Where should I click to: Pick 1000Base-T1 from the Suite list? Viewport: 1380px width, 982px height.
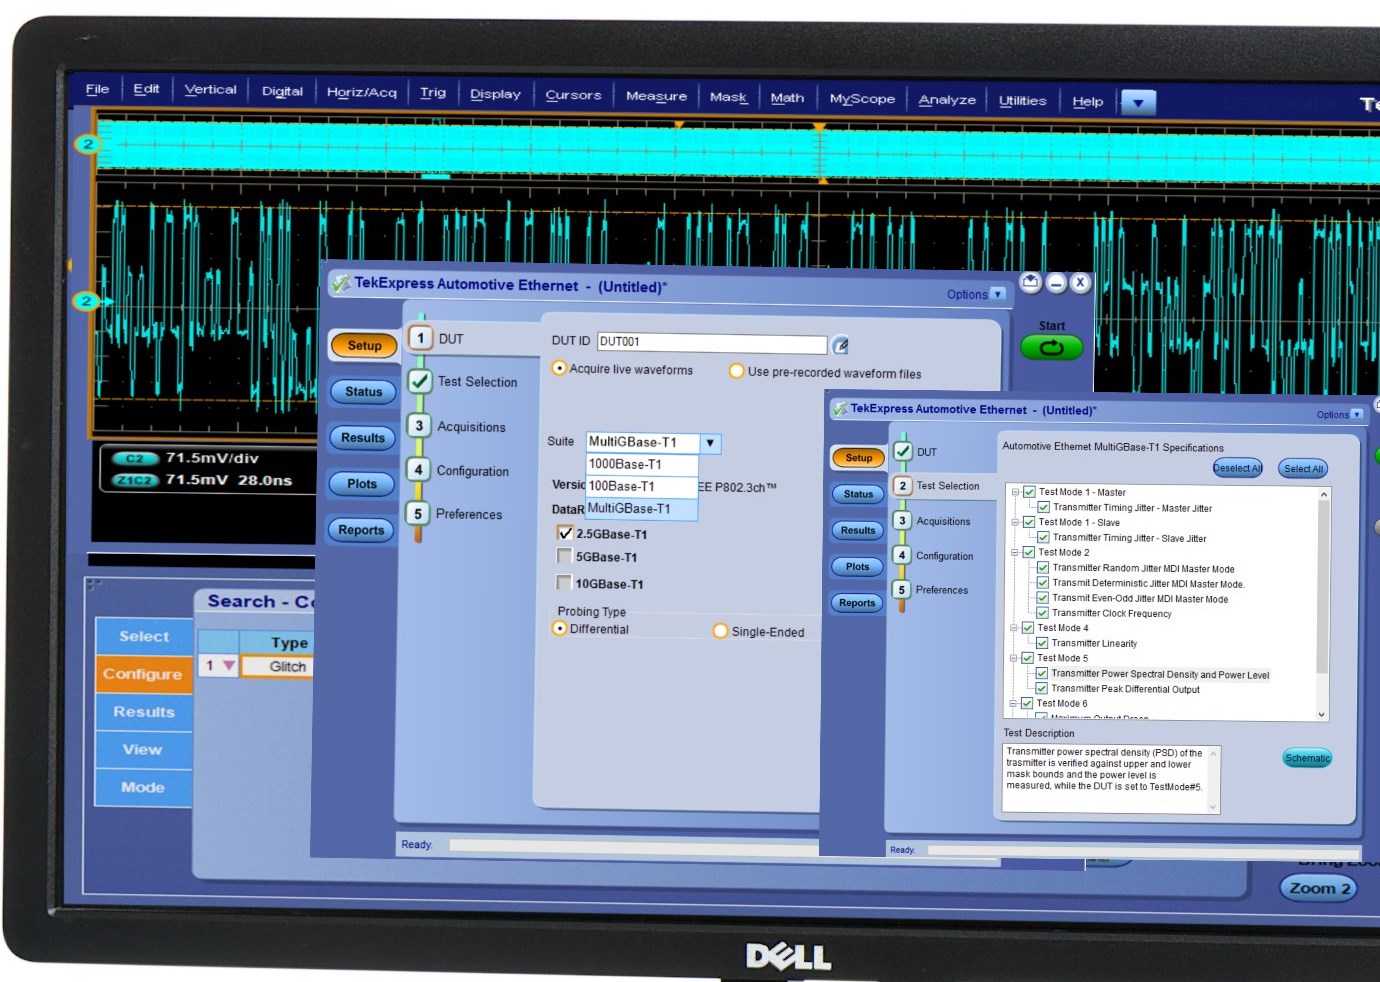click(640, 464)
